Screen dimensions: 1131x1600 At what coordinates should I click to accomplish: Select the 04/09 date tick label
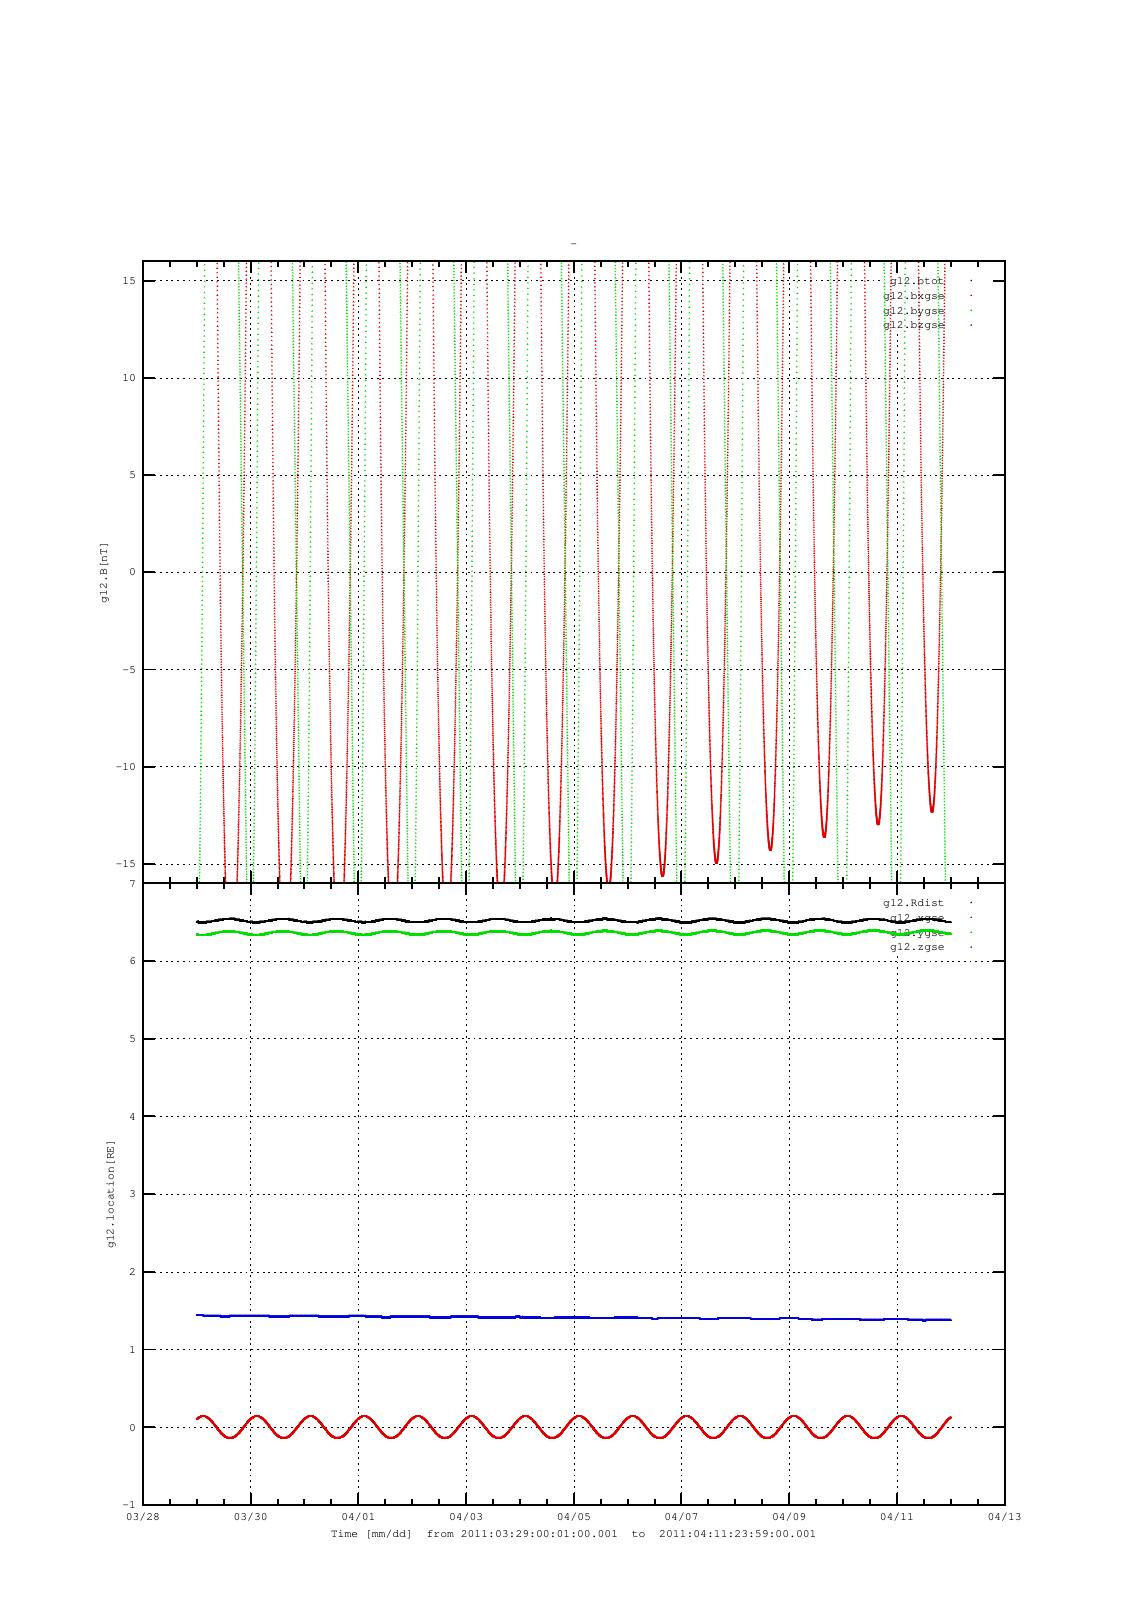(789, 1517)
